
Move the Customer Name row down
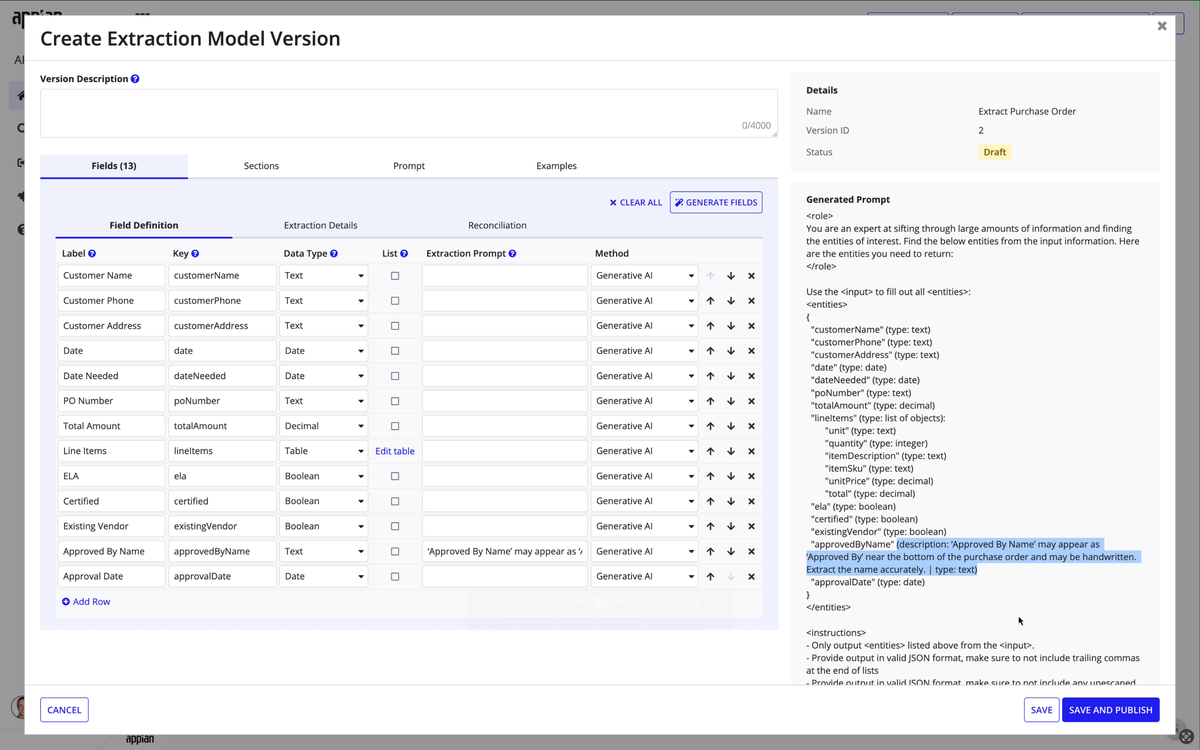[x=731, y=276]
